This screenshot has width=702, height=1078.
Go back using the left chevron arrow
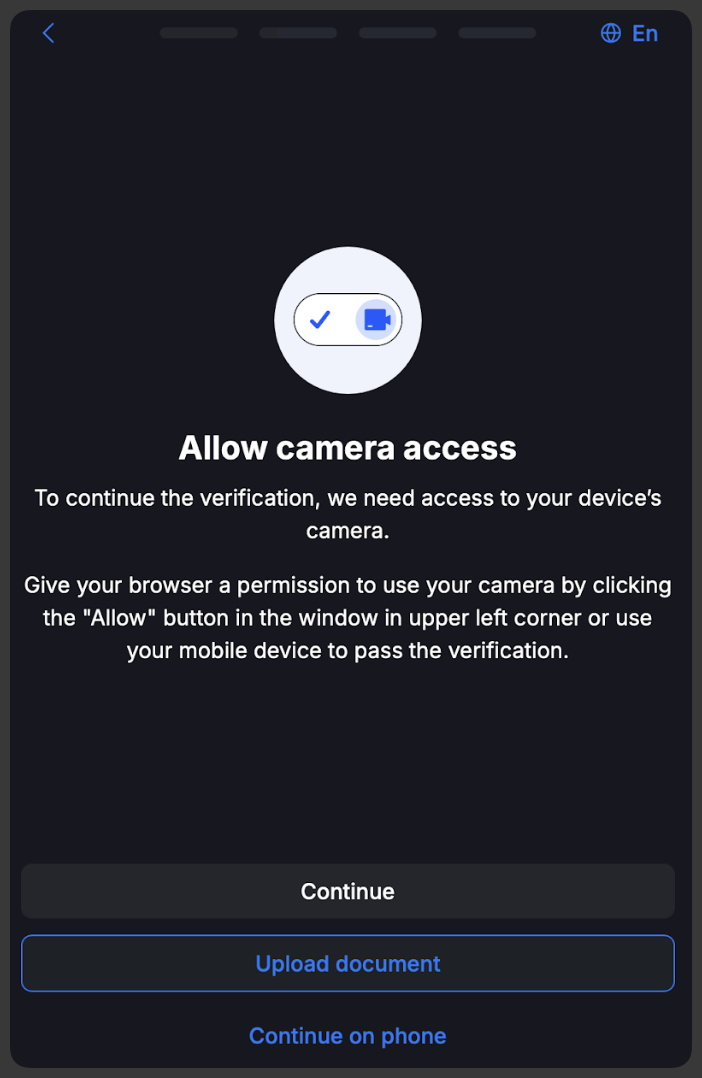point(48,33)
